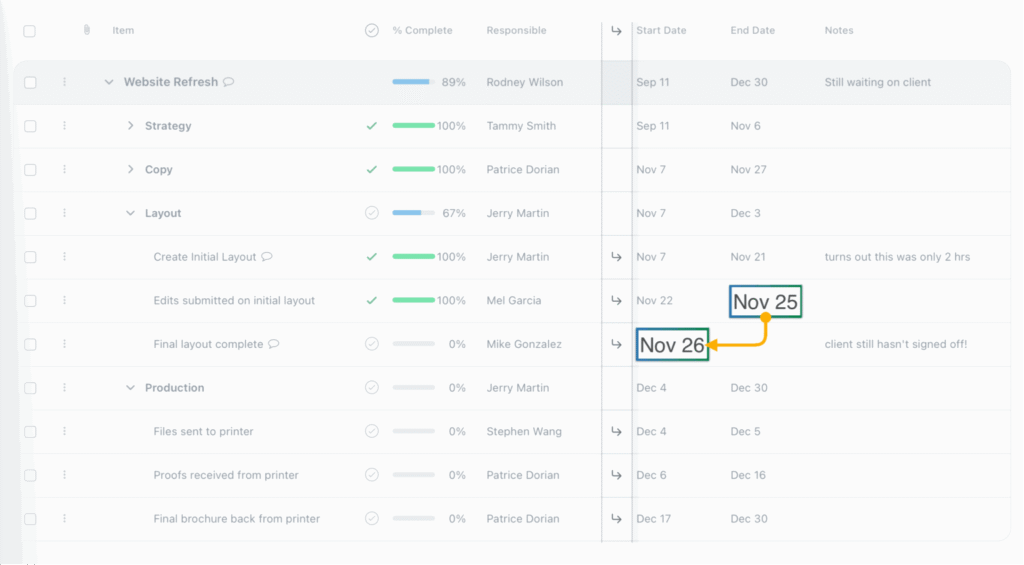Click the 67% progress bar for Layout
The height and width of the screenshot is (565, 1024).
(413, 213)
